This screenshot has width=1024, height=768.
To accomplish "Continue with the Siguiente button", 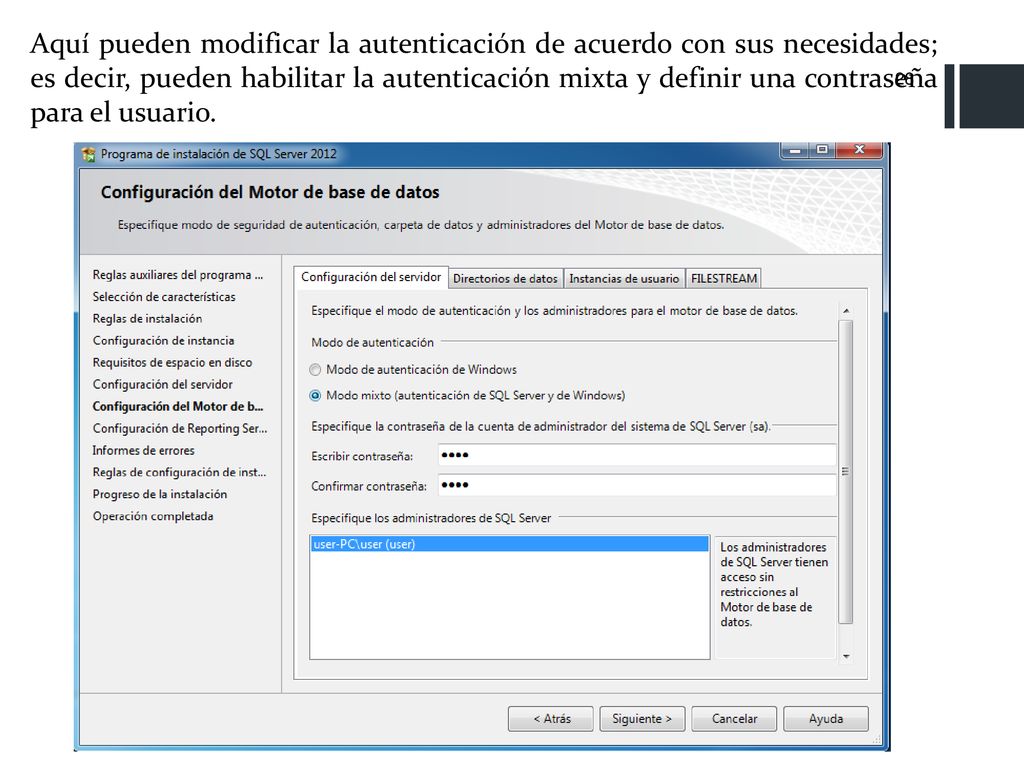I will [x=642, y=719].
